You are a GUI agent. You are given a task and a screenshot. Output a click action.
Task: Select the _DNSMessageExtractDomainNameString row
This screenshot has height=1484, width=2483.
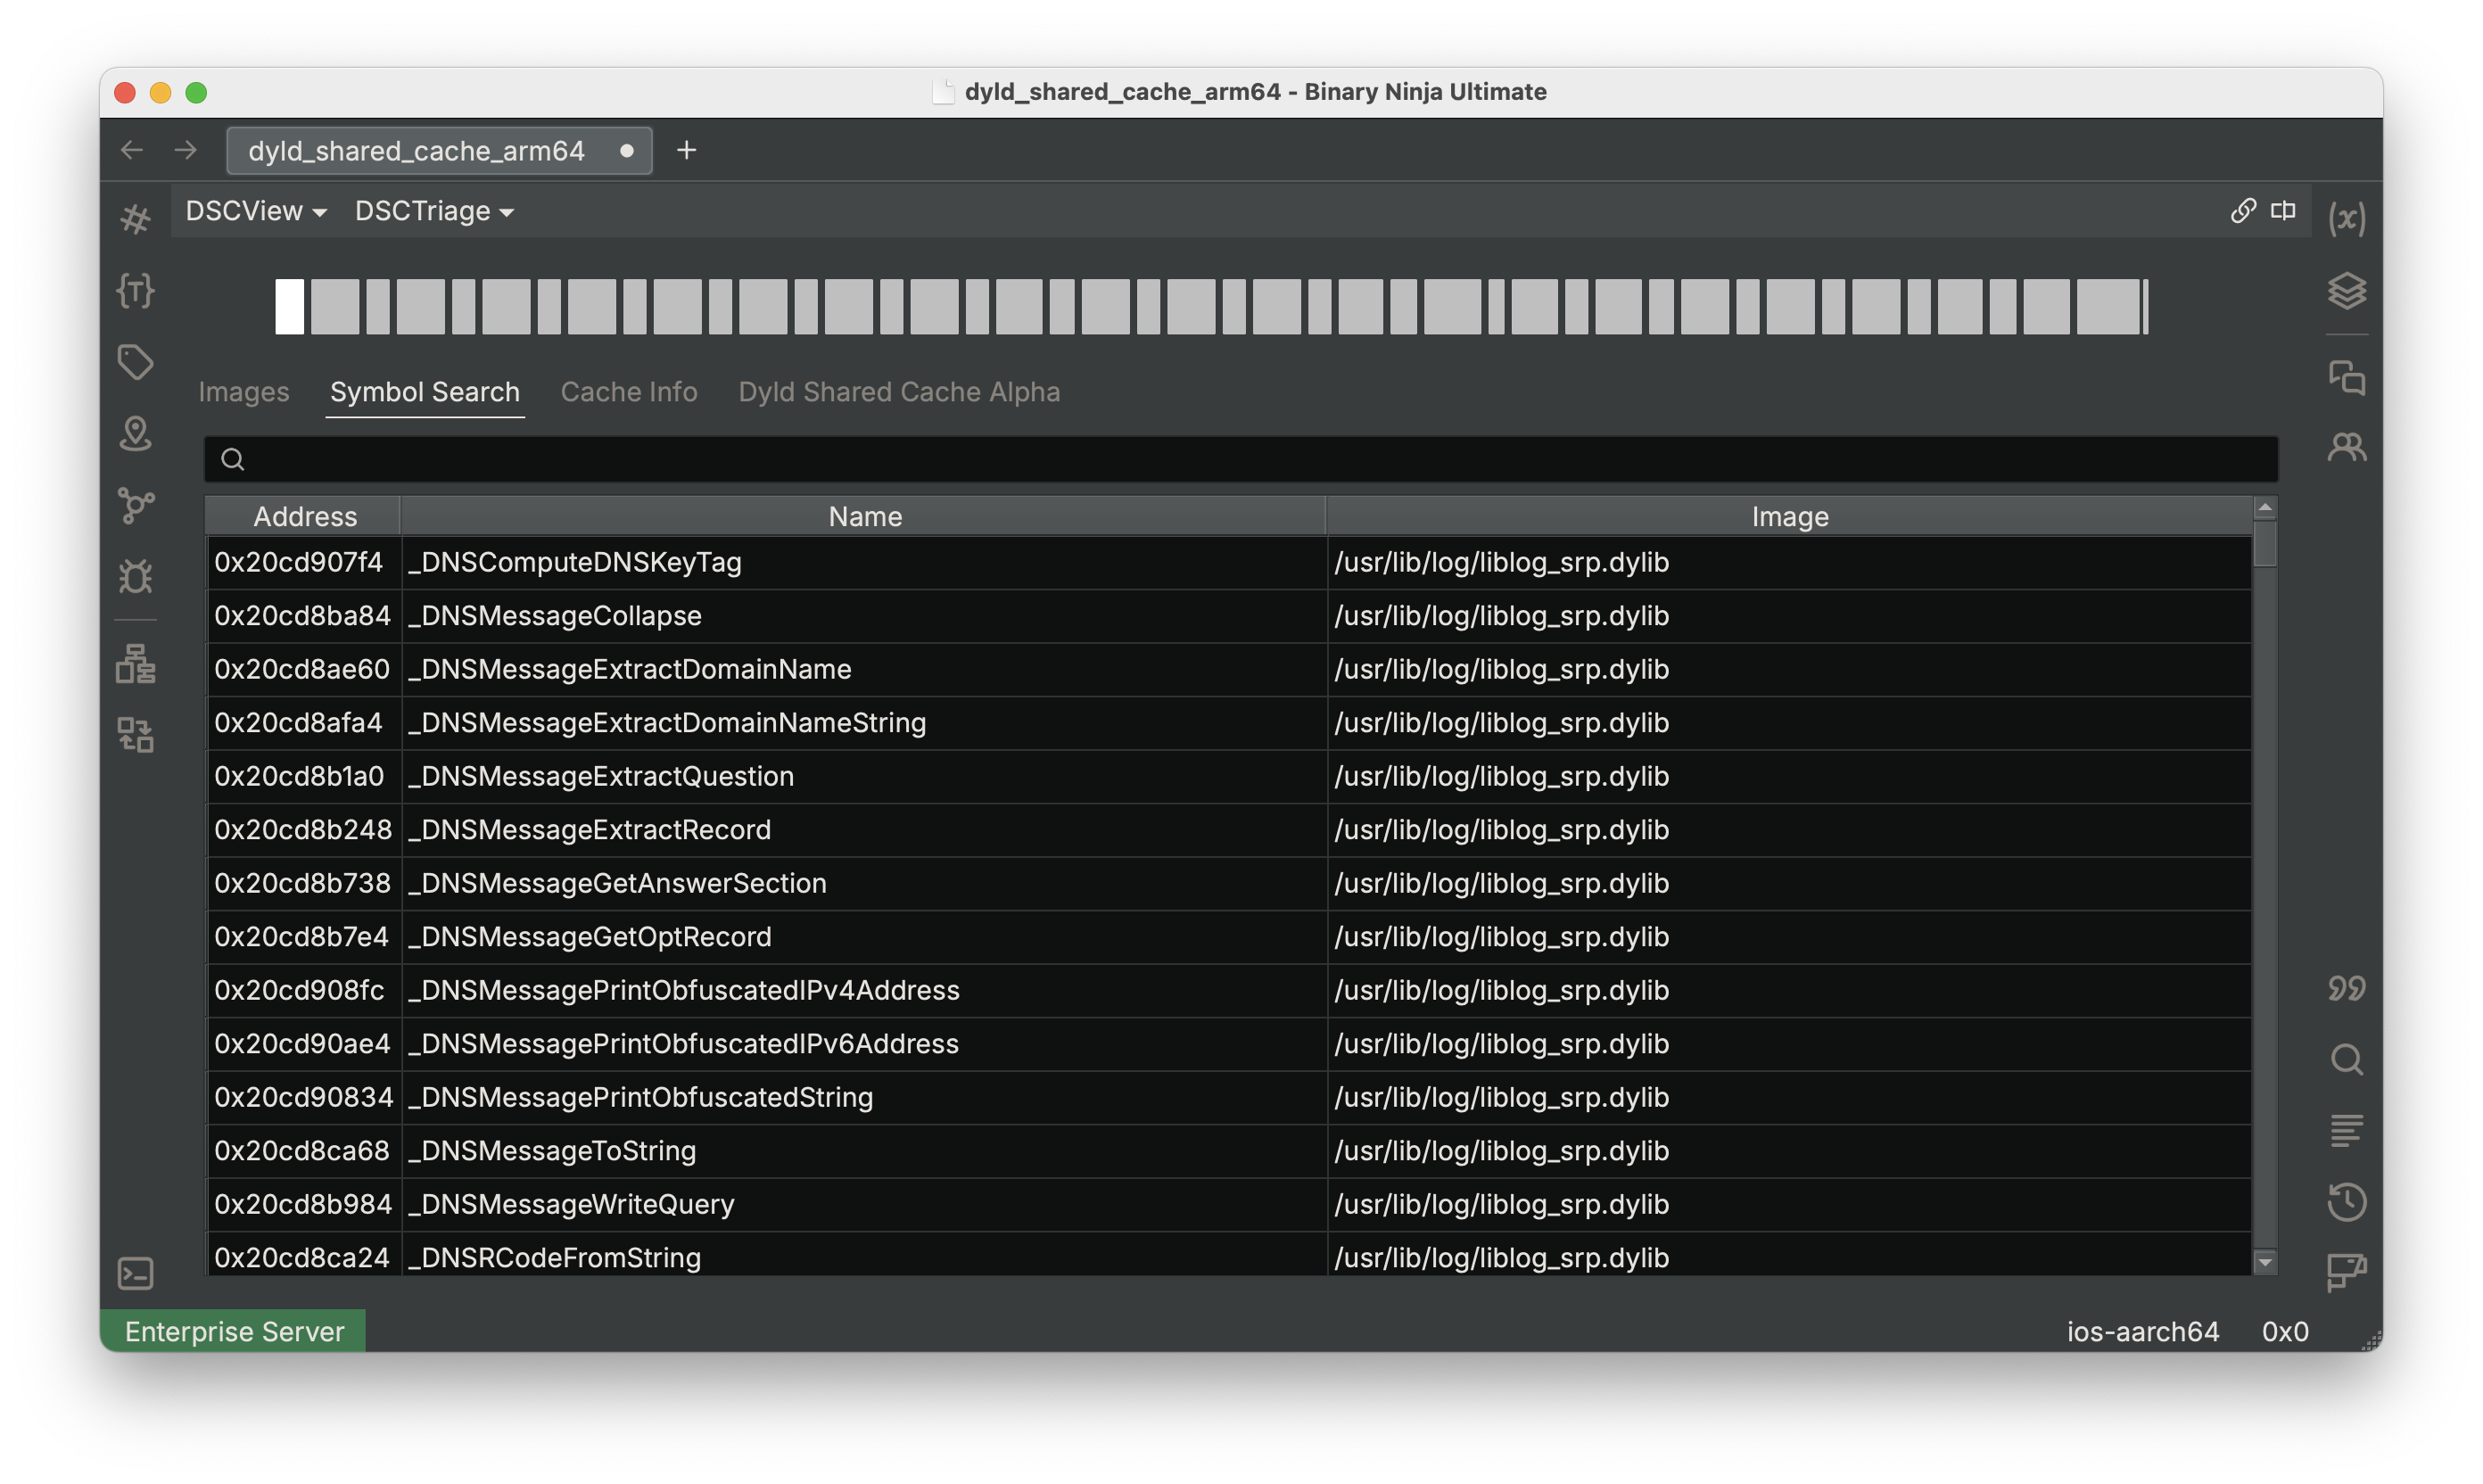point(1228,723)
